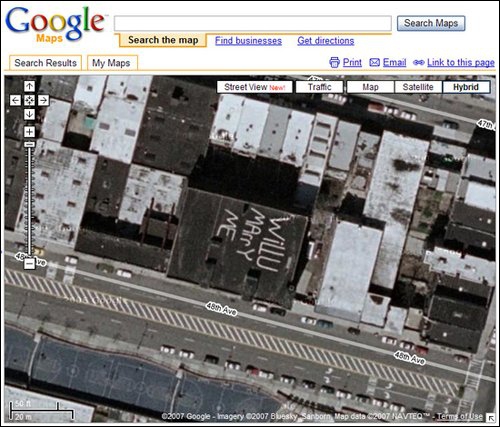Pan the map up with arrow
500x427 pixels.
pos(29,86)
